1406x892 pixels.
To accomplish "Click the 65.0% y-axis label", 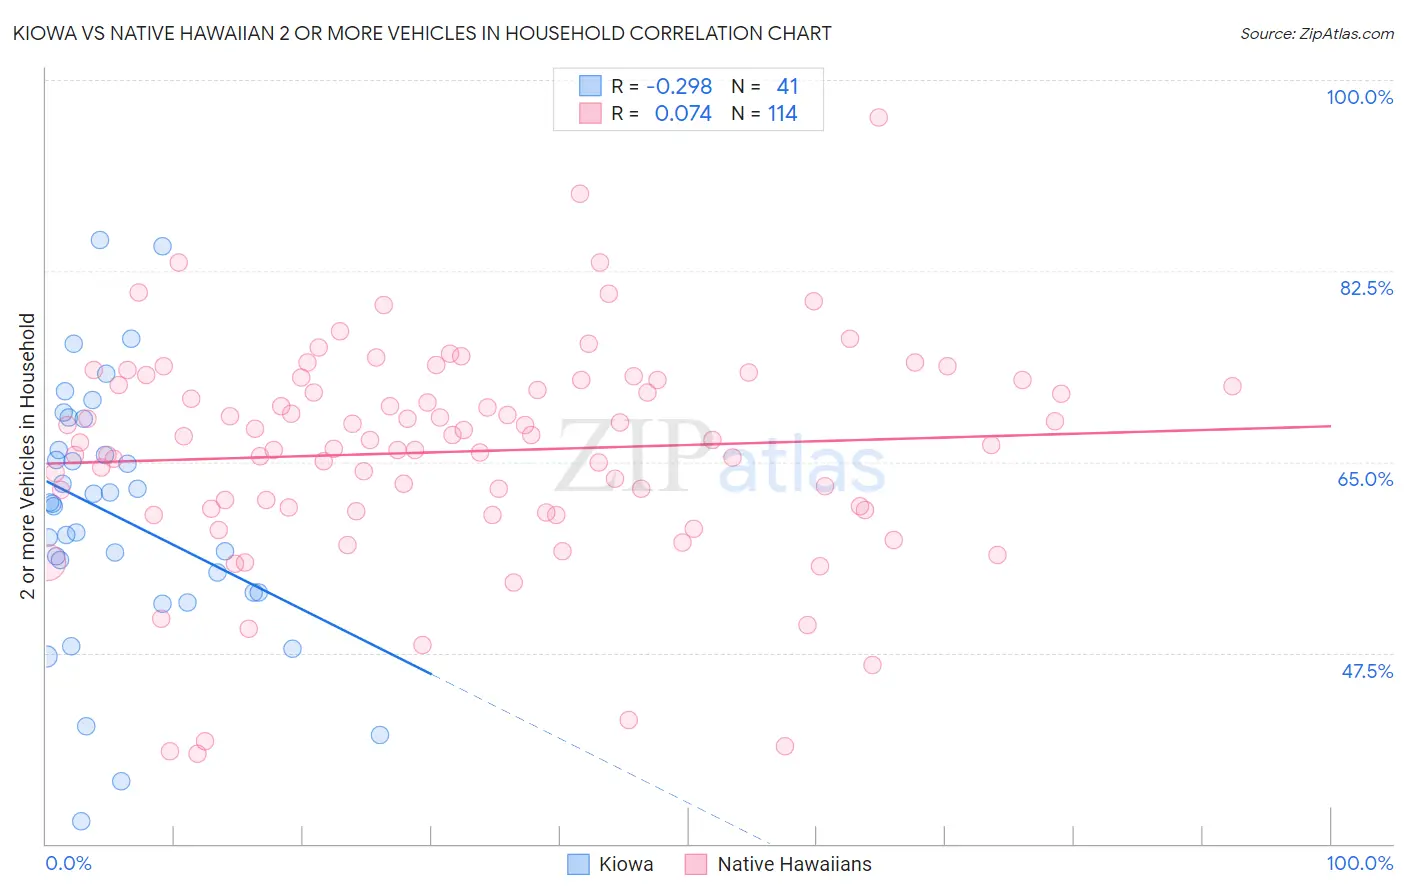I will pyautogui.click(x=1366, y=479).
